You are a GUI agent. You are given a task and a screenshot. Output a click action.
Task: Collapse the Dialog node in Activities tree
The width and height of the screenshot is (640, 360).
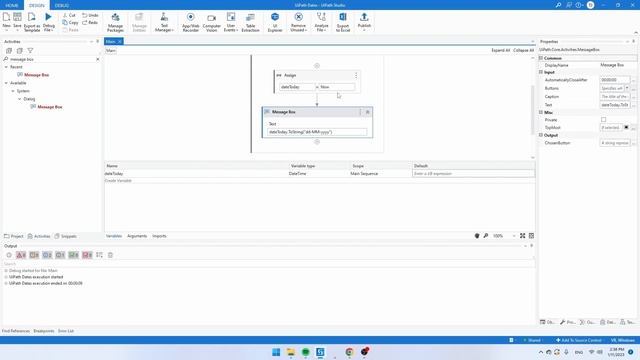pyautogui.click(x=19, y=99)
